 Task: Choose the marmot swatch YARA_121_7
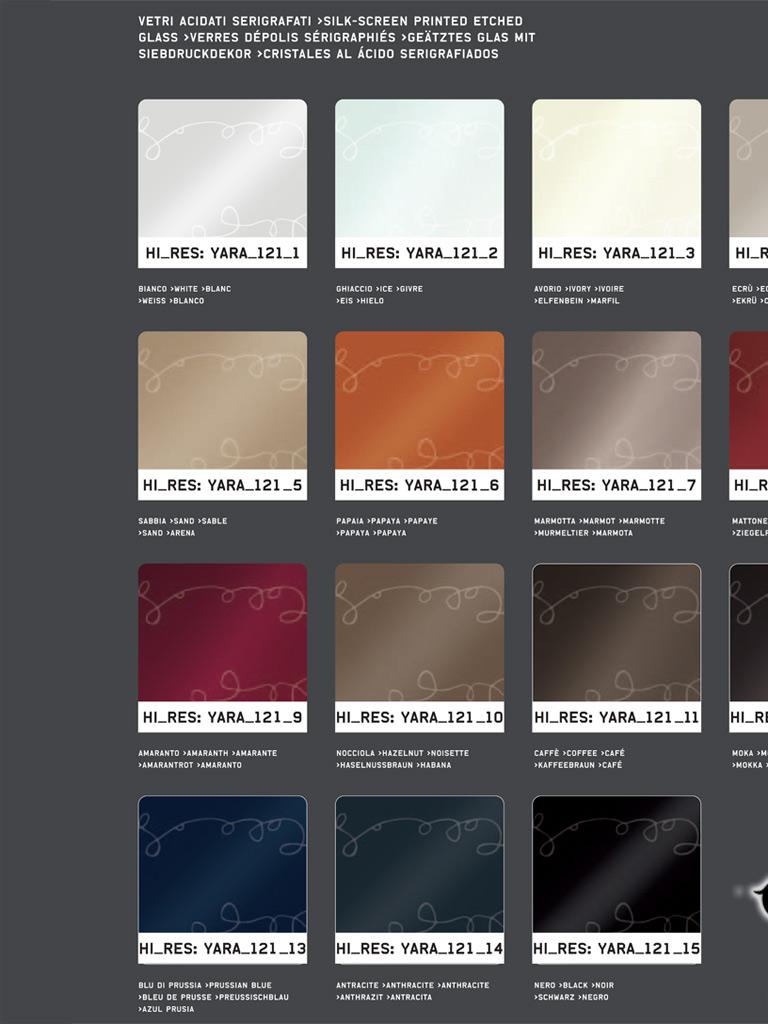616,400
